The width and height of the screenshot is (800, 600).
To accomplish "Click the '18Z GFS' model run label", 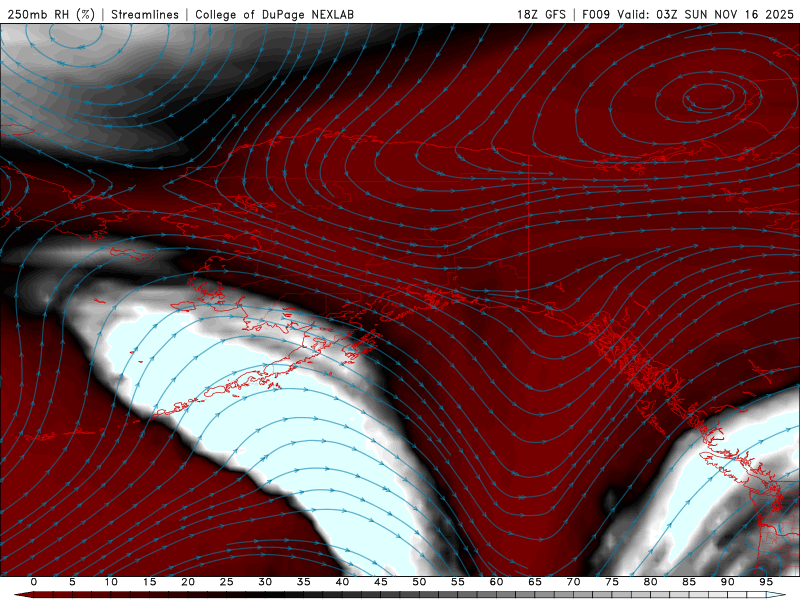I will (x=541, y=14).
